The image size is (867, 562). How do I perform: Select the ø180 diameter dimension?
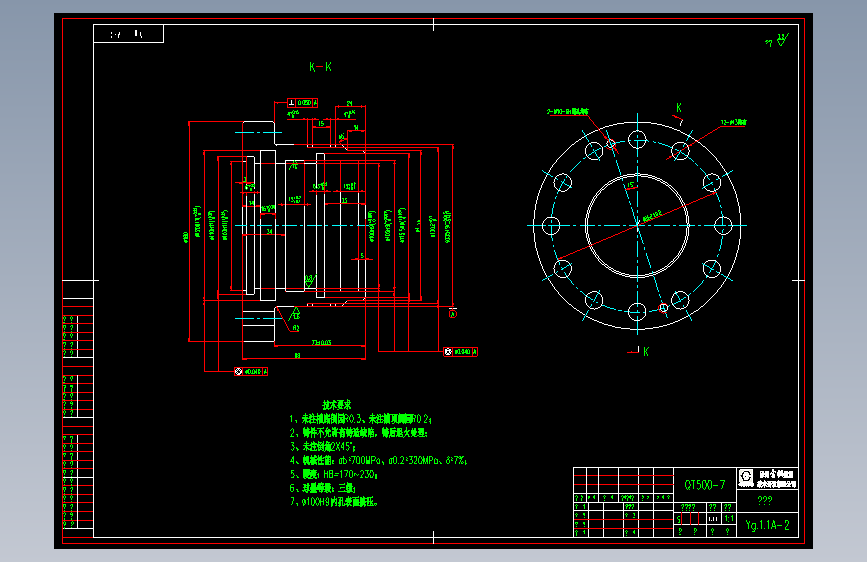pos(185,237)
